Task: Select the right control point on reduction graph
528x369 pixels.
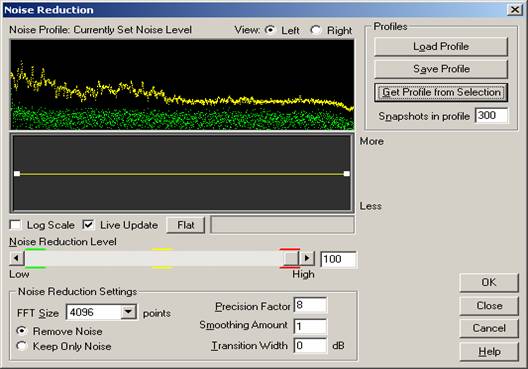Action: coord(346,174)
